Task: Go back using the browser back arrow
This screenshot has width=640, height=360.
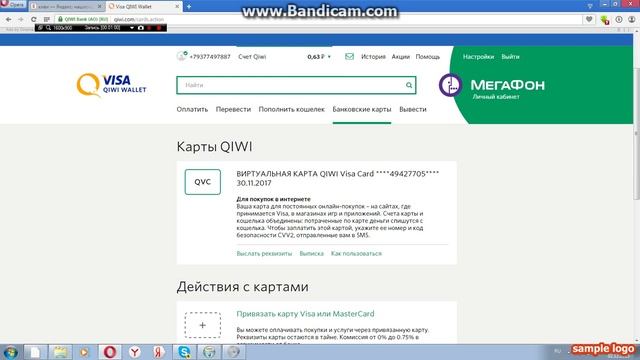Action: pyautogui.click(x=9, y=19)
